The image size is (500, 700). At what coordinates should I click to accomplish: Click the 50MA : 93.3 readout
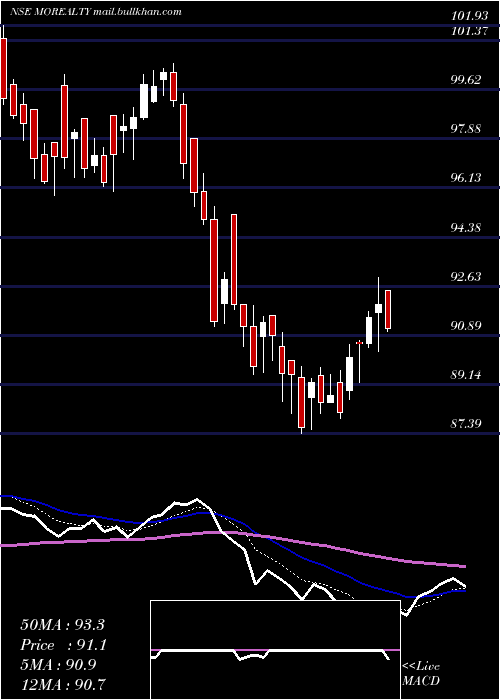62,625
